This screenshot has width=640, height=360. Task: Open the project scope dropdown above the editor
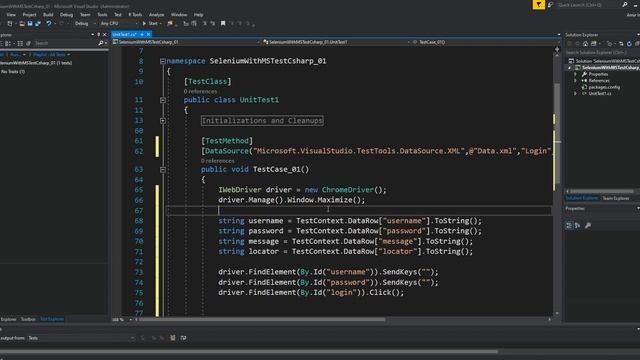[187, 42]
